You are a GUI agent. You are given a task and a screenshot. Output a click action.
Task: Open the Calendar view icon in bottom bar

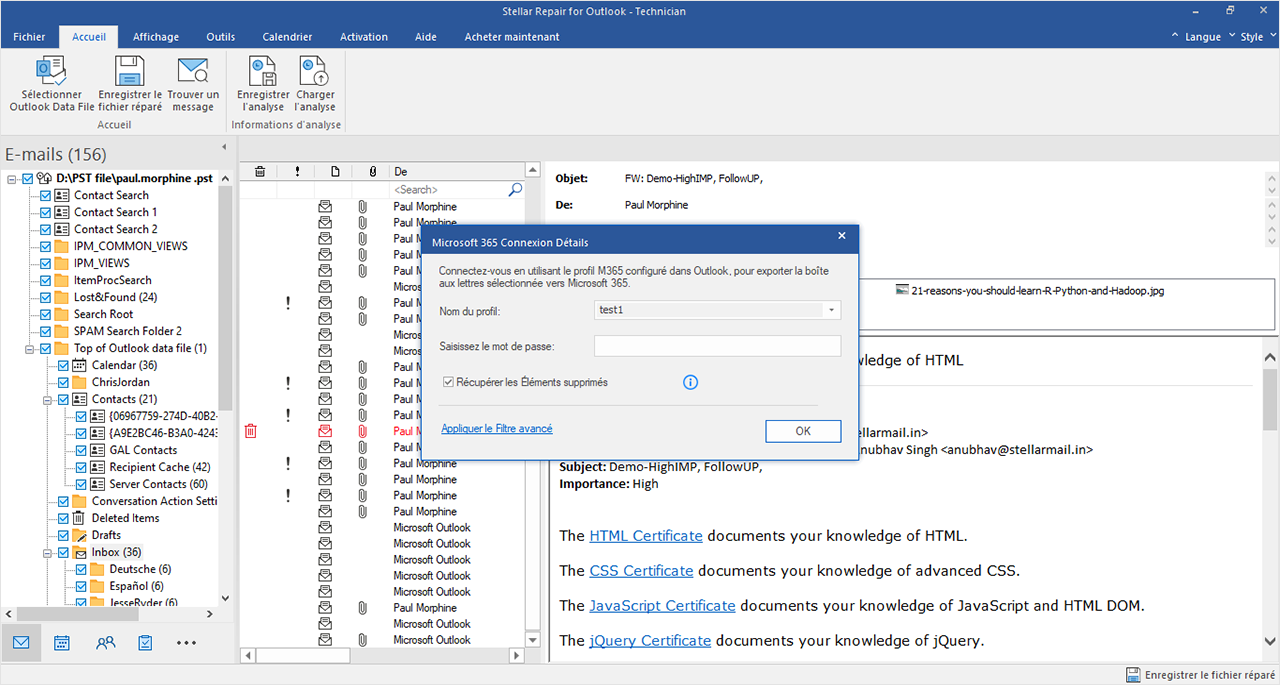point(62,643)
